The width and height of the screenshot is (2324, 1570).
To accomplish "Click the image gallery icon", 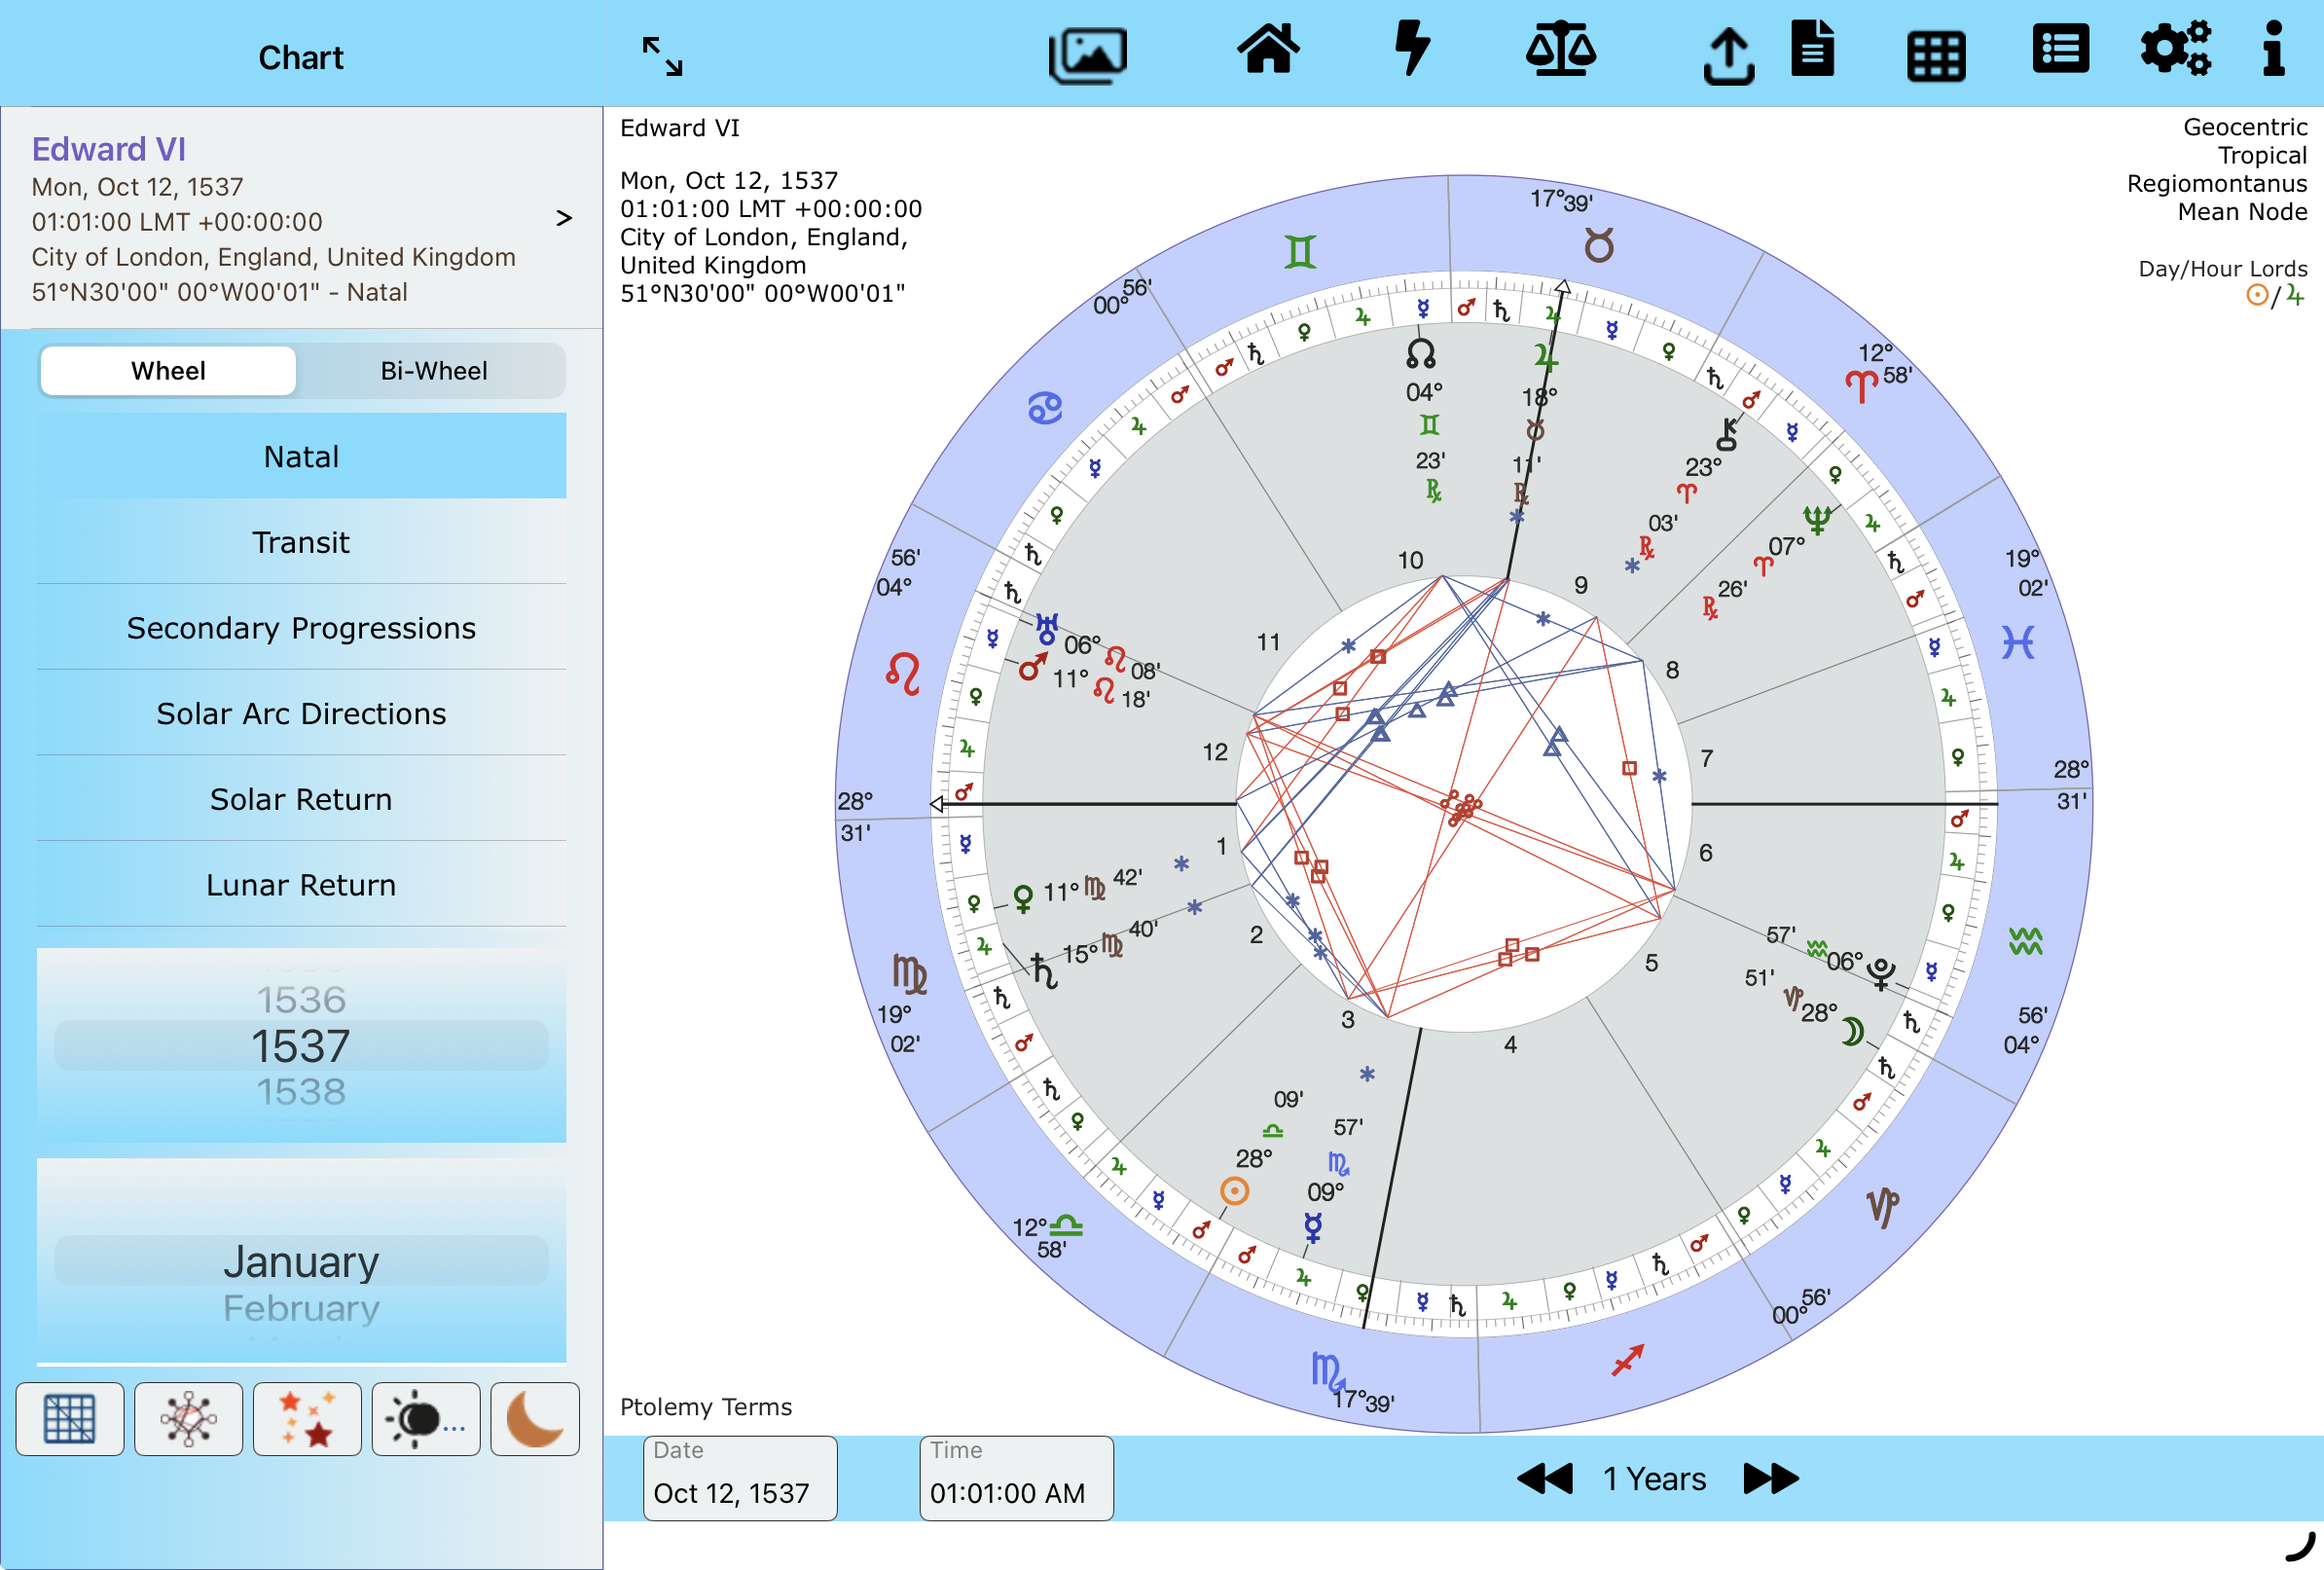I will tap(1088, 54).
